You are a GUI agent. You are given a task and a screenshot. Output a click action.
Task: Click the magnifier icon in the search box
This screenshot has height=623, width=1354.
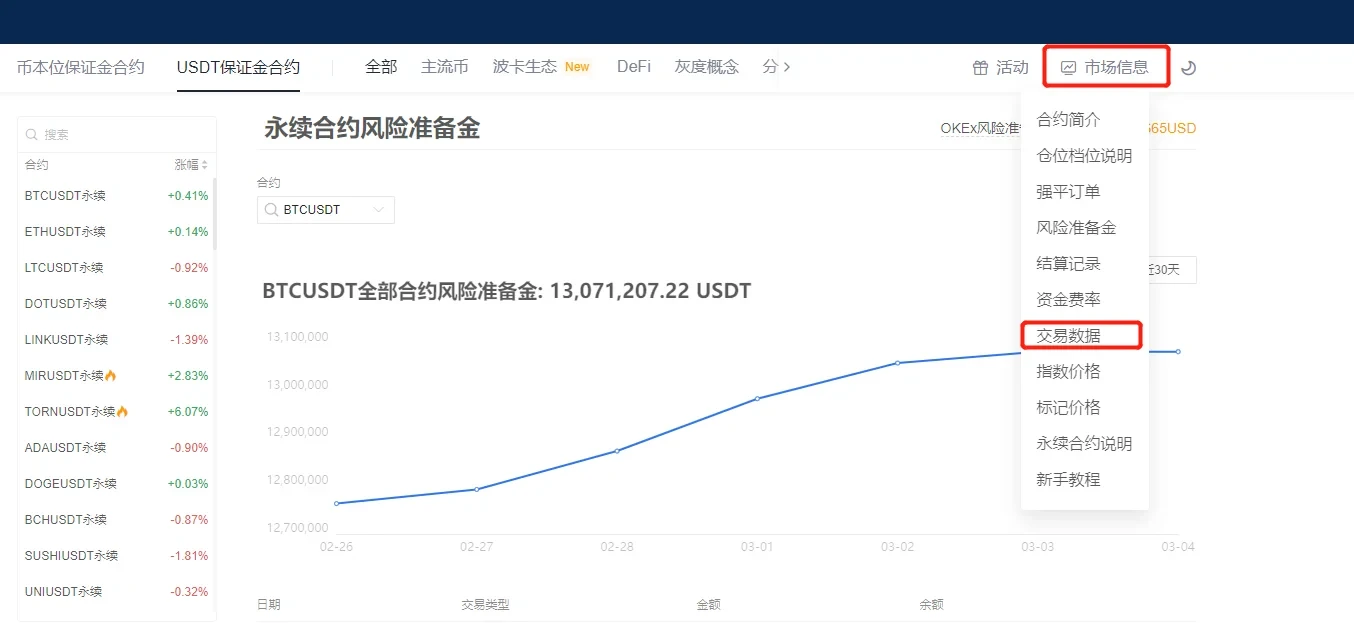pyautogui.click(x=32, y=135)
